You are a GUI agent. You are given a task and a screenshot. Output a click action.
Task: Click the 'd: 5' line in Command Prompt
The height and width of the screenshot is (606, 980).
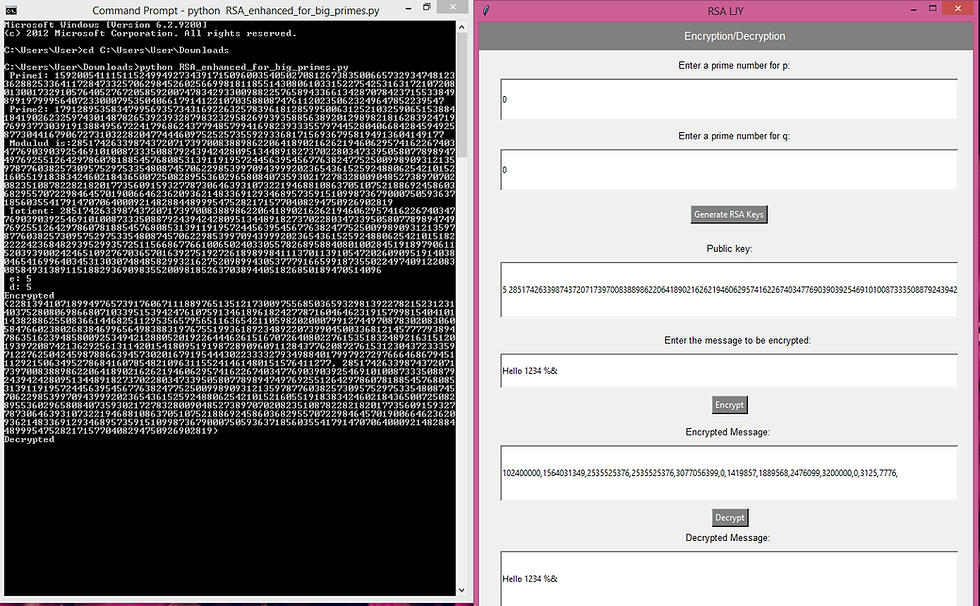(x=21, y=287)
